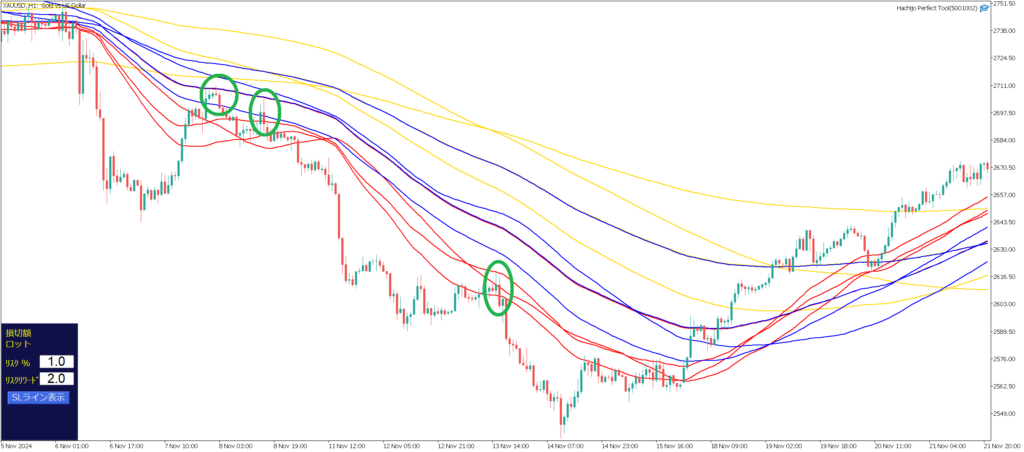
Task: Click the green circle near 13 Nov 14:00
Action: [x=498, y=288]
